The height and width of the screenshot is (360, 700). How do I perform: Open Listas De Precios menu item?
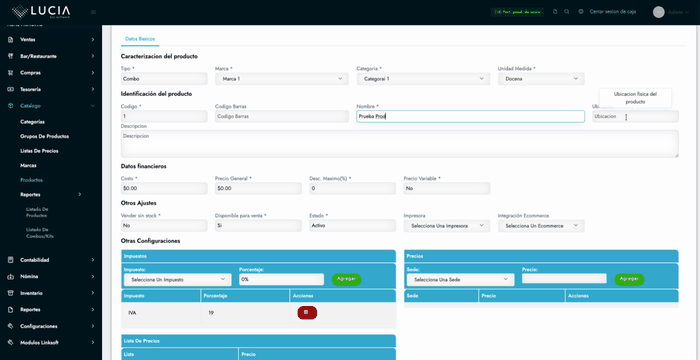[39, 151]
